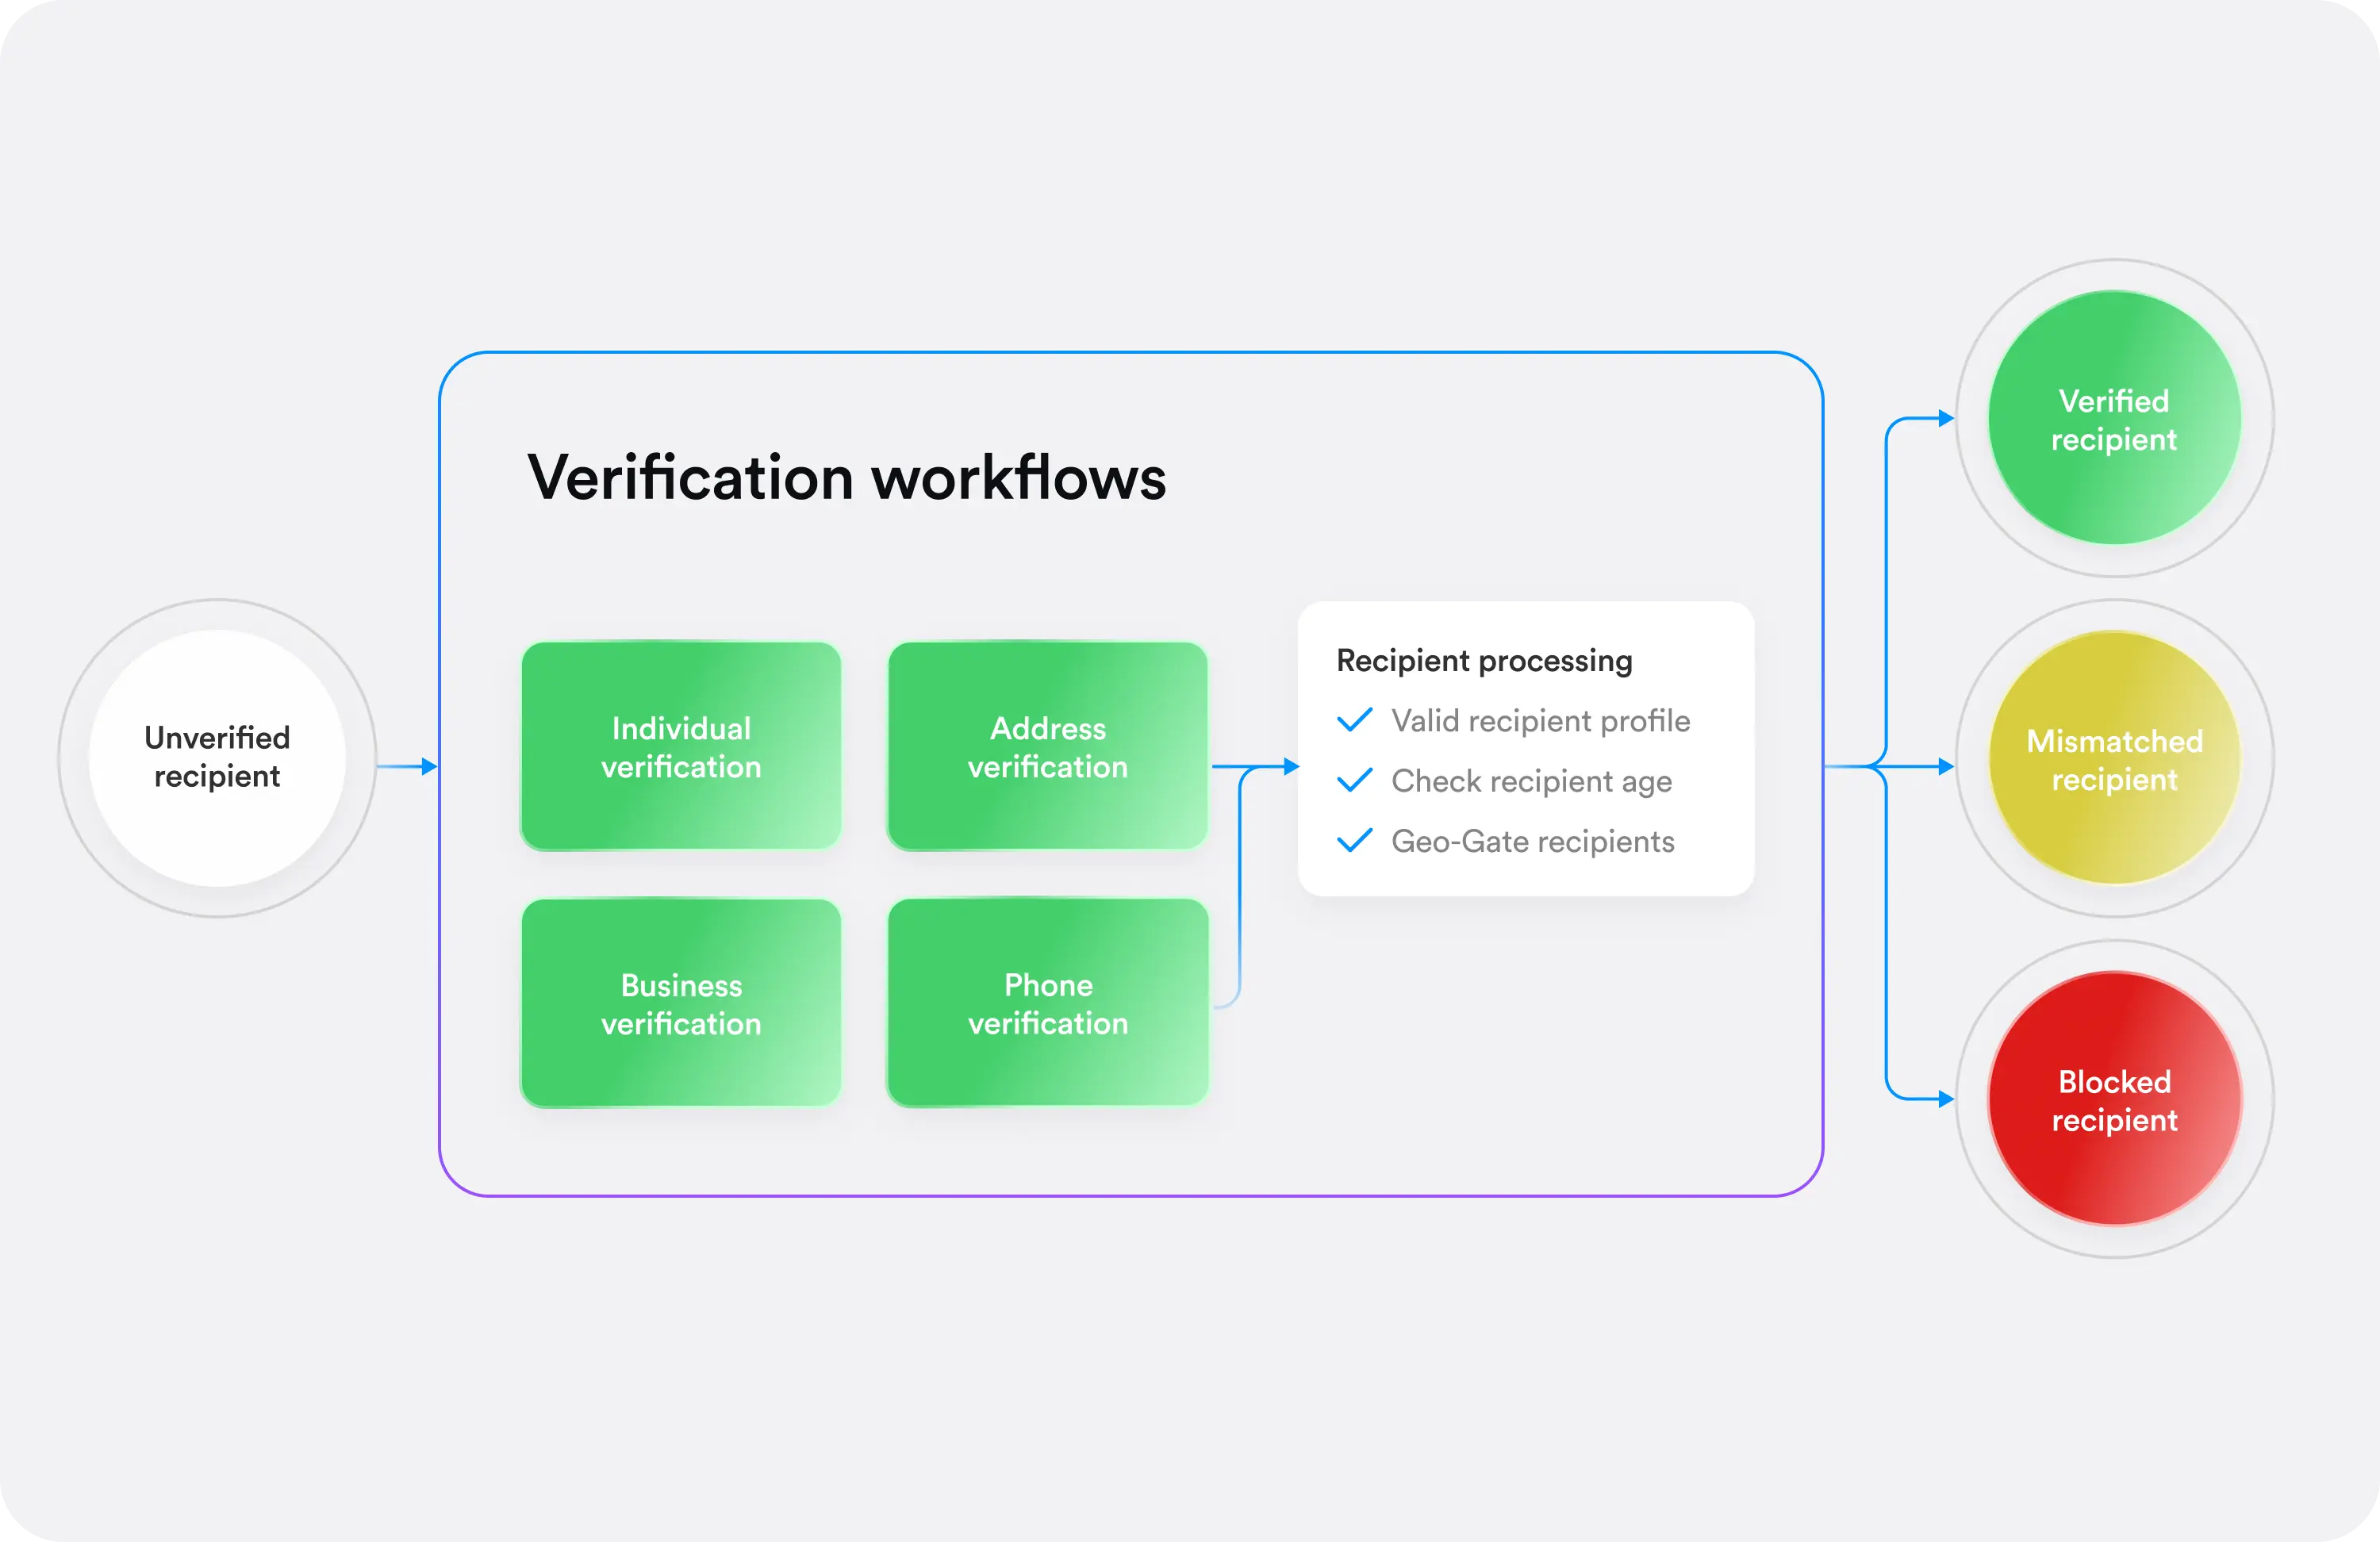
Task: Click arrow from Unverified recipient to workflows
Action: pos(407,766)
